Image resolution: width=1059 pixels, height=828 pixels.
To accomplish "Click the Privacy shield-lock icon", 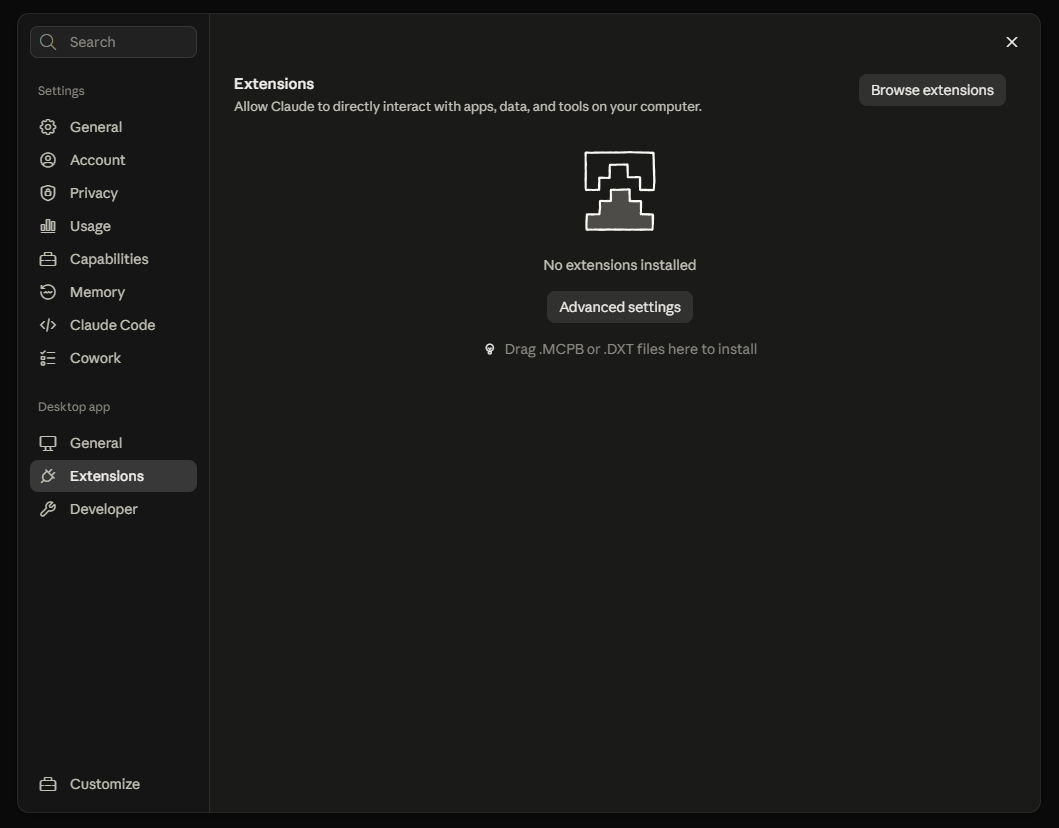I will [x=48, y=193].
